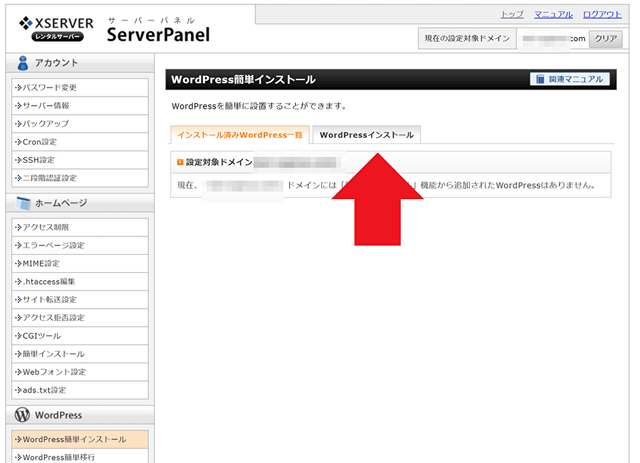Click the WordPress logo icon
The width and height of the screenshot is (640, 463).
22,415
